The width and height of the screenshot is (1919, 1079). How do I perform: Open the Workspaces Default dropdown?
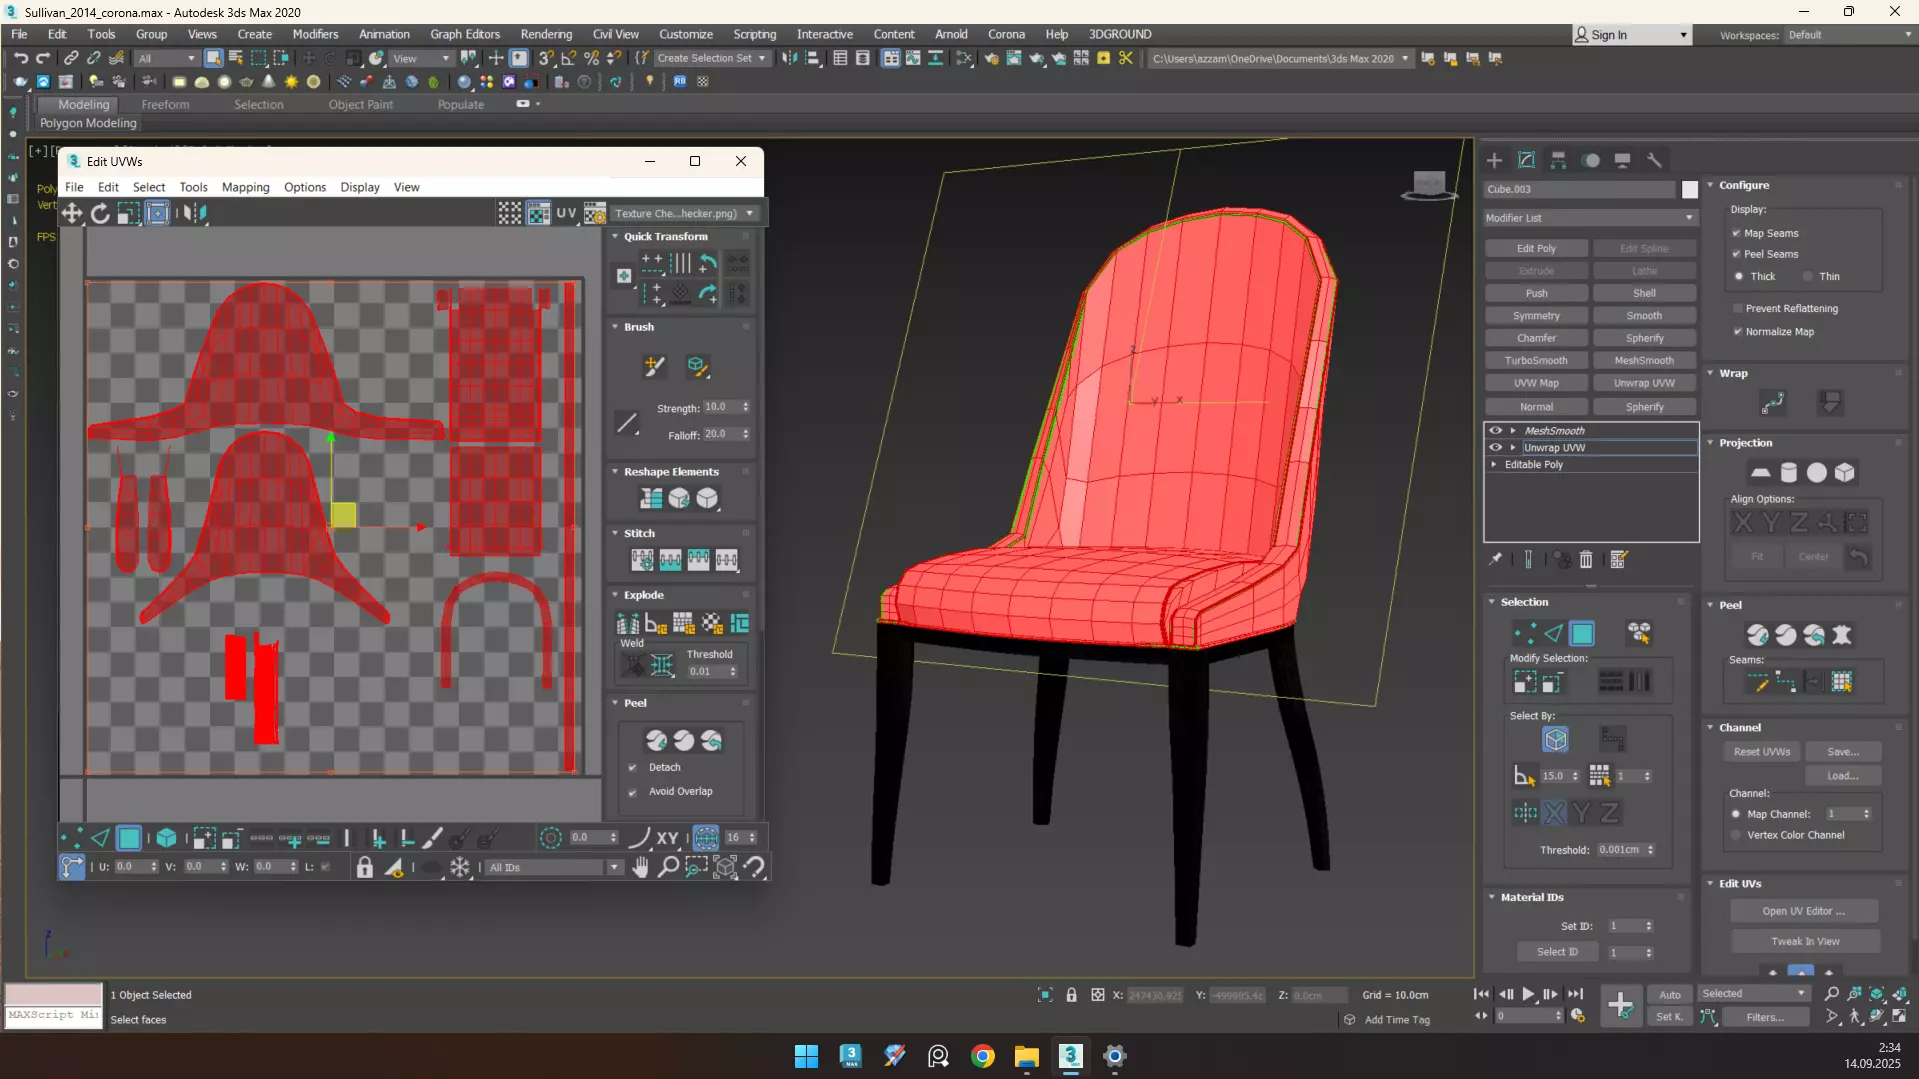(1848, 35)
